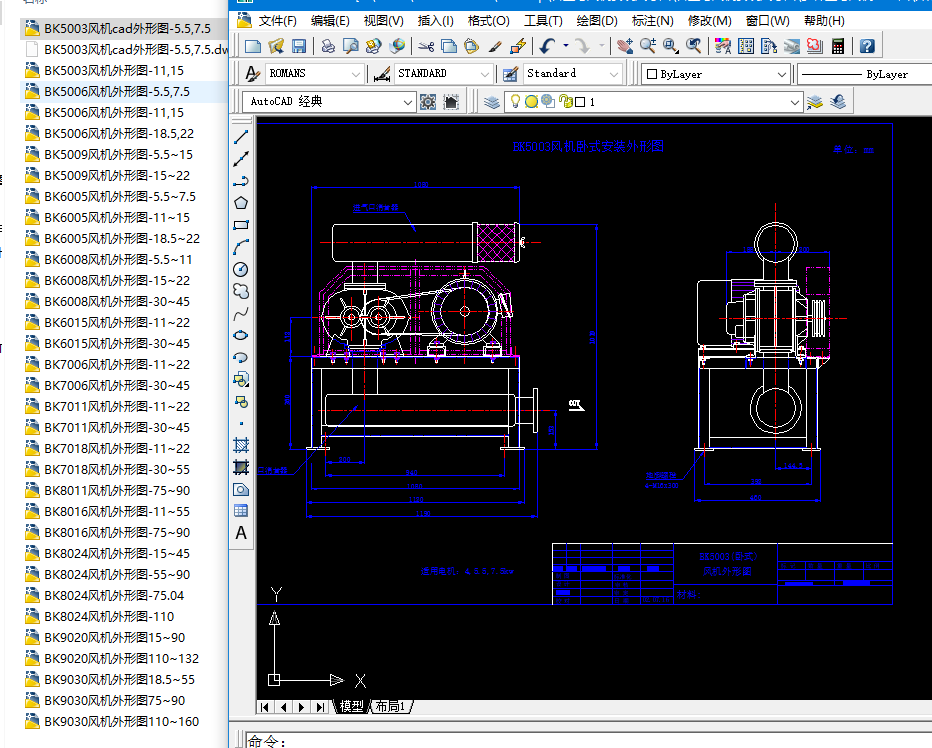Open the ByLayer color dropdown
The image size is (932, 748).
coord(782,74)
